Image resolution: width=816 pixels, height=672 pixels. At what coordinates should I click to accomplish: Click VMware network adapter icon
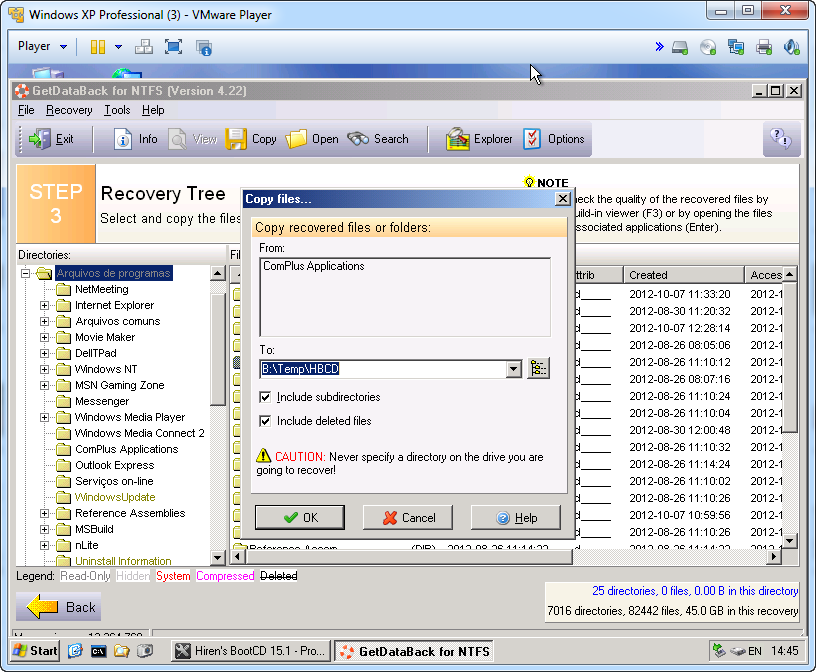(736, 47)
